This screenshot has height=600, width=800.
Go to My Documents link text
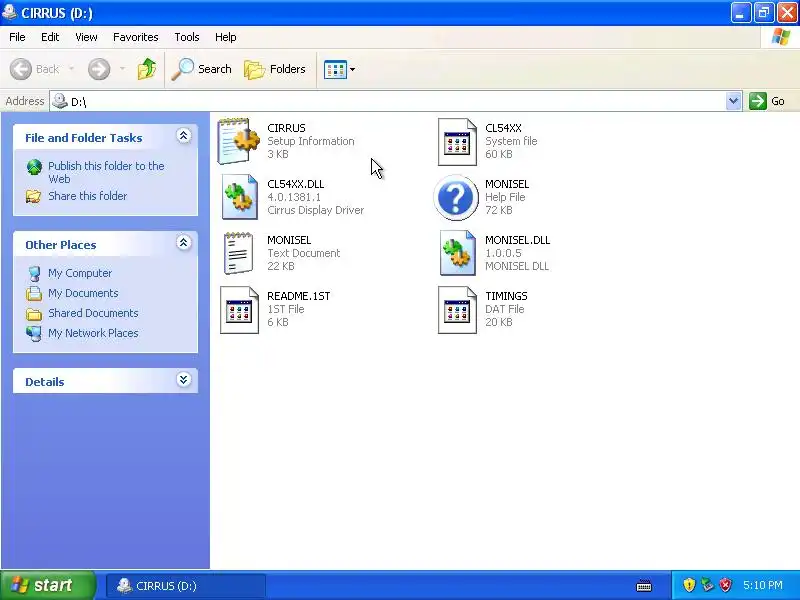tap(83, 293)
